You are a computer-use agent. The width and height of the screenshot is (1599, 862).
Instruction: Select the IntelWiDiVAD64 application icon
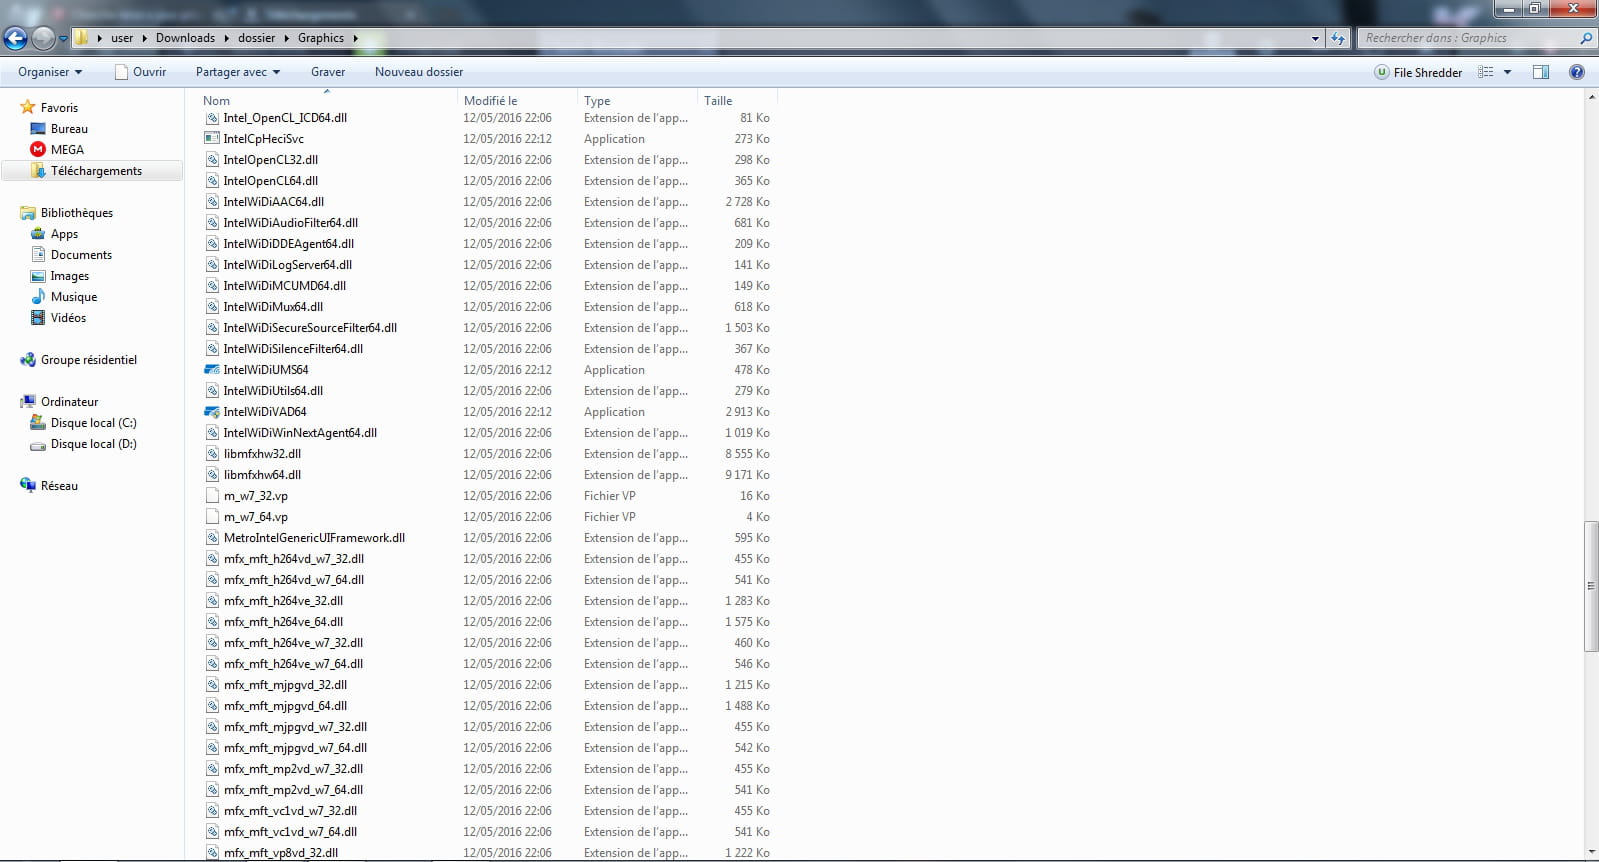[x=212, y=411]
